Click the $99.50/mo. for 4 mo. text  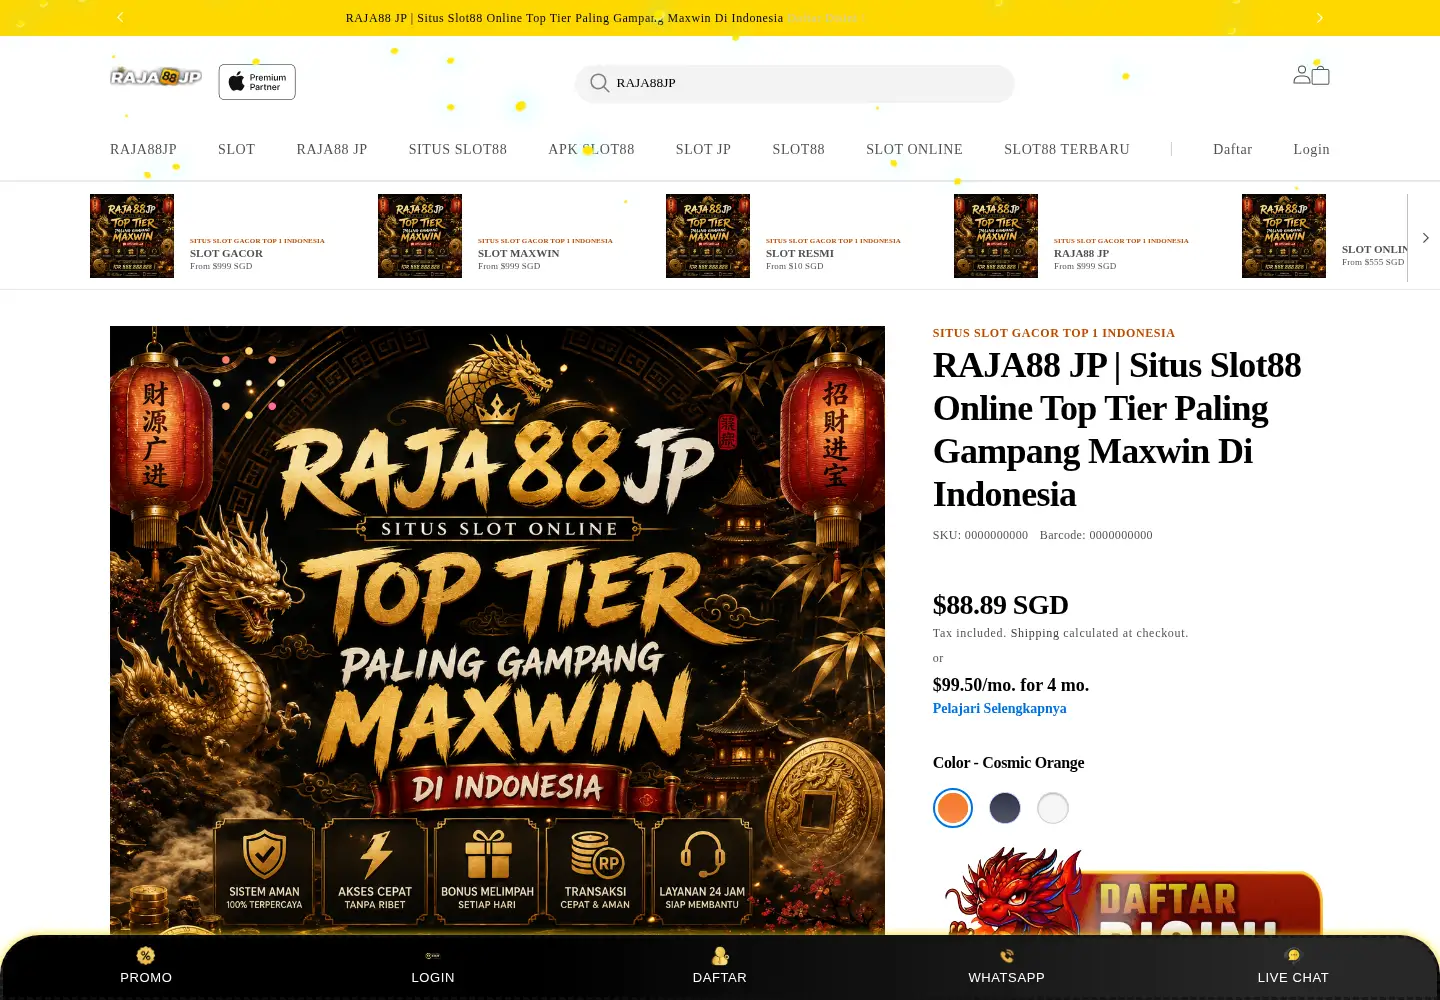[x=1011, y=685]
